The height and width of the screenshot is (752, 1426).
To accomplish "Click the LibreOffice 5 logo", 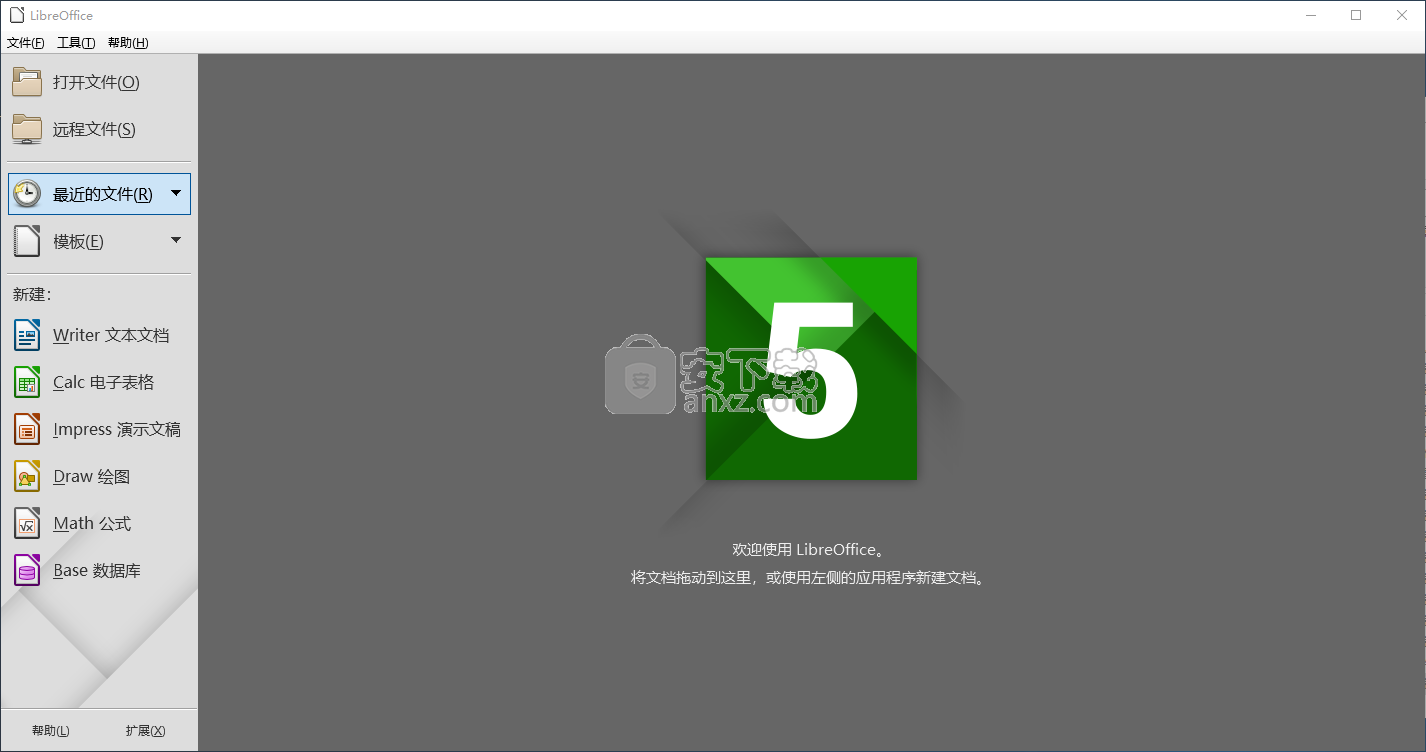I will 811,368.
